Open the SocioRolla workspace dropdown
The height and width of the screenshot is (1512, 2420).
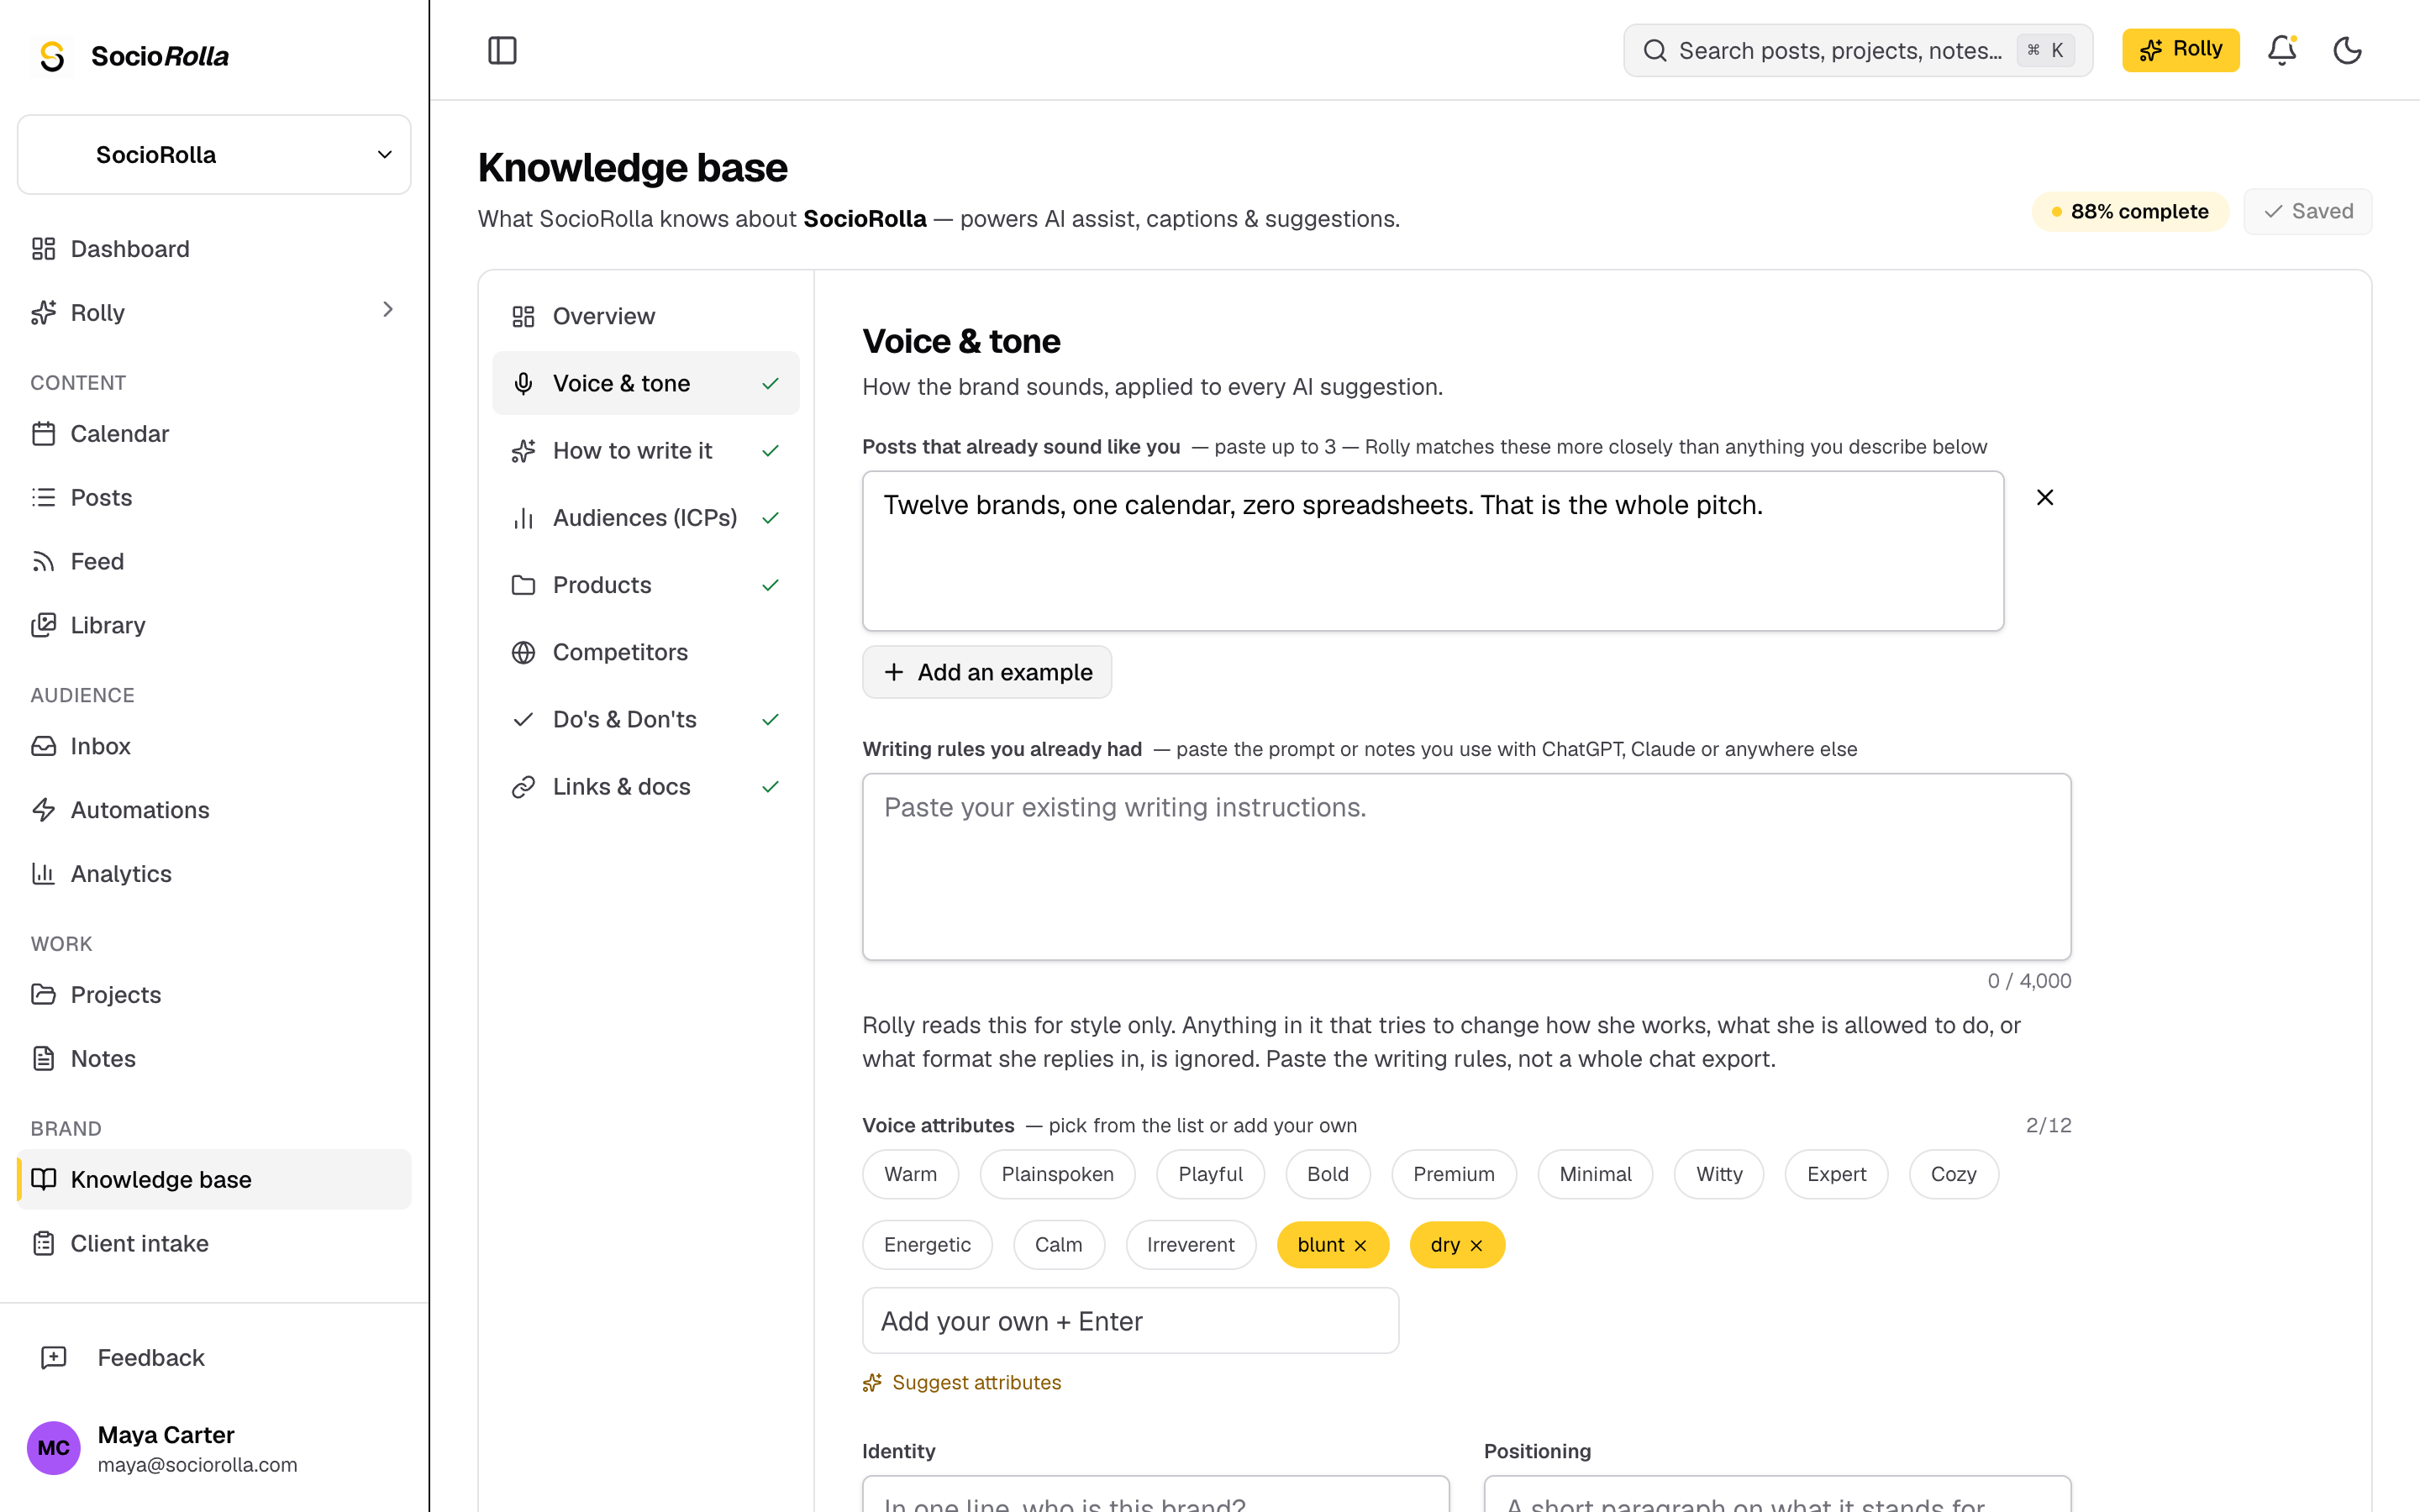[214, 155]
